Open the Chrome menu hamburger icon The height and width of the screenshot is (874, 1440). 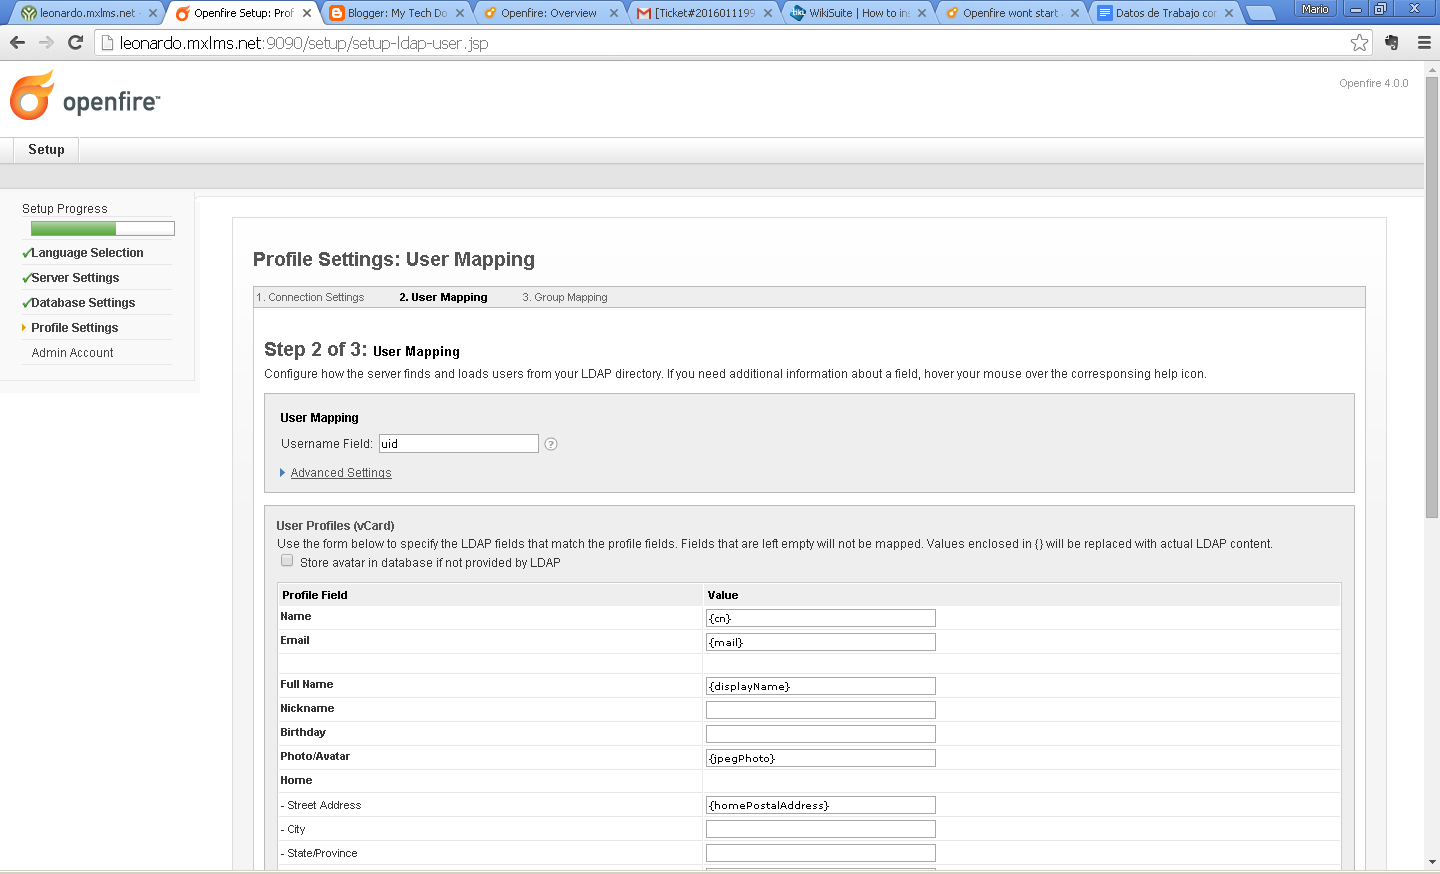tap(1424, 42)
